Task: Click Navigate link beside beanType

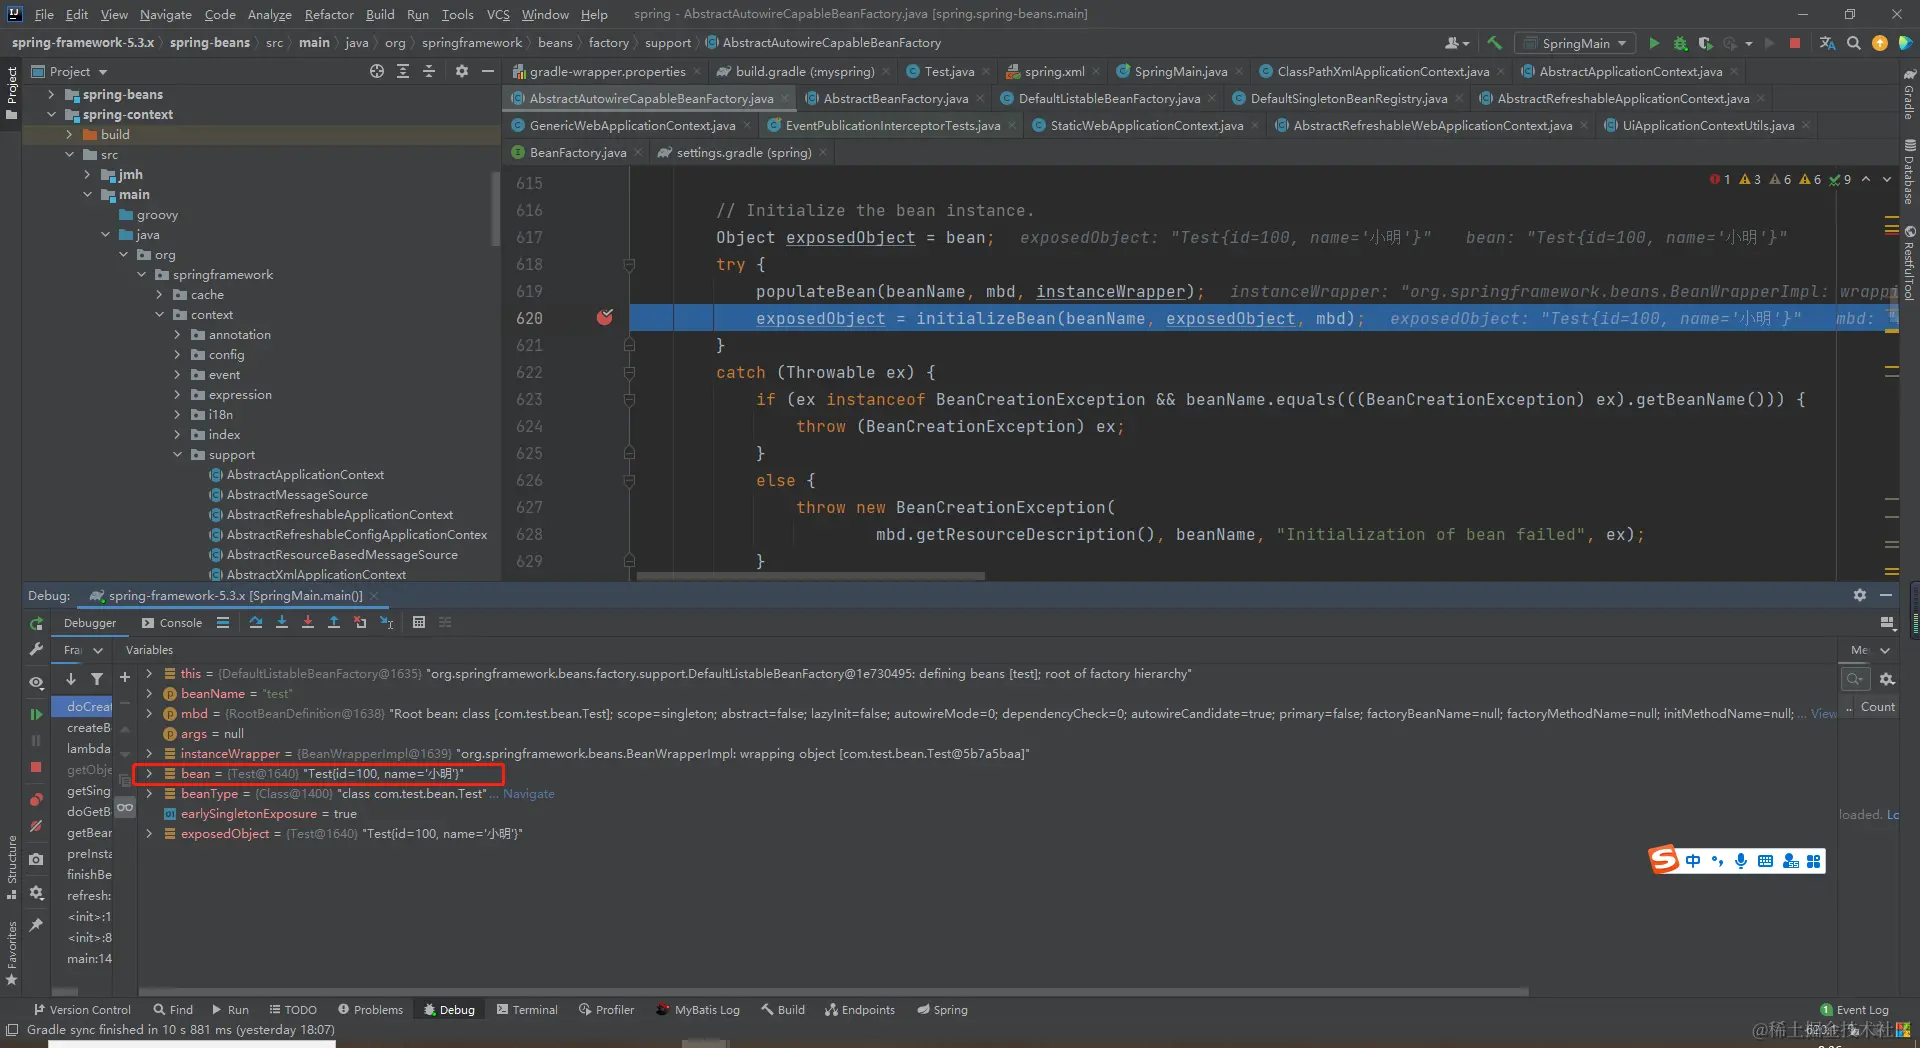Action: coord(529,794)
